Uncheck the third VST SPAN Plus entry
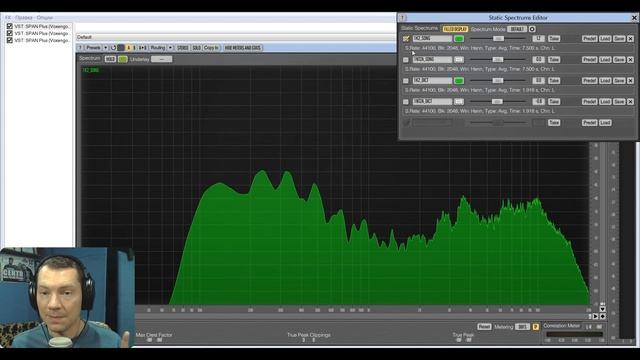Image resolution: width=640 pixels, height=360 pixels. (9, 40)
